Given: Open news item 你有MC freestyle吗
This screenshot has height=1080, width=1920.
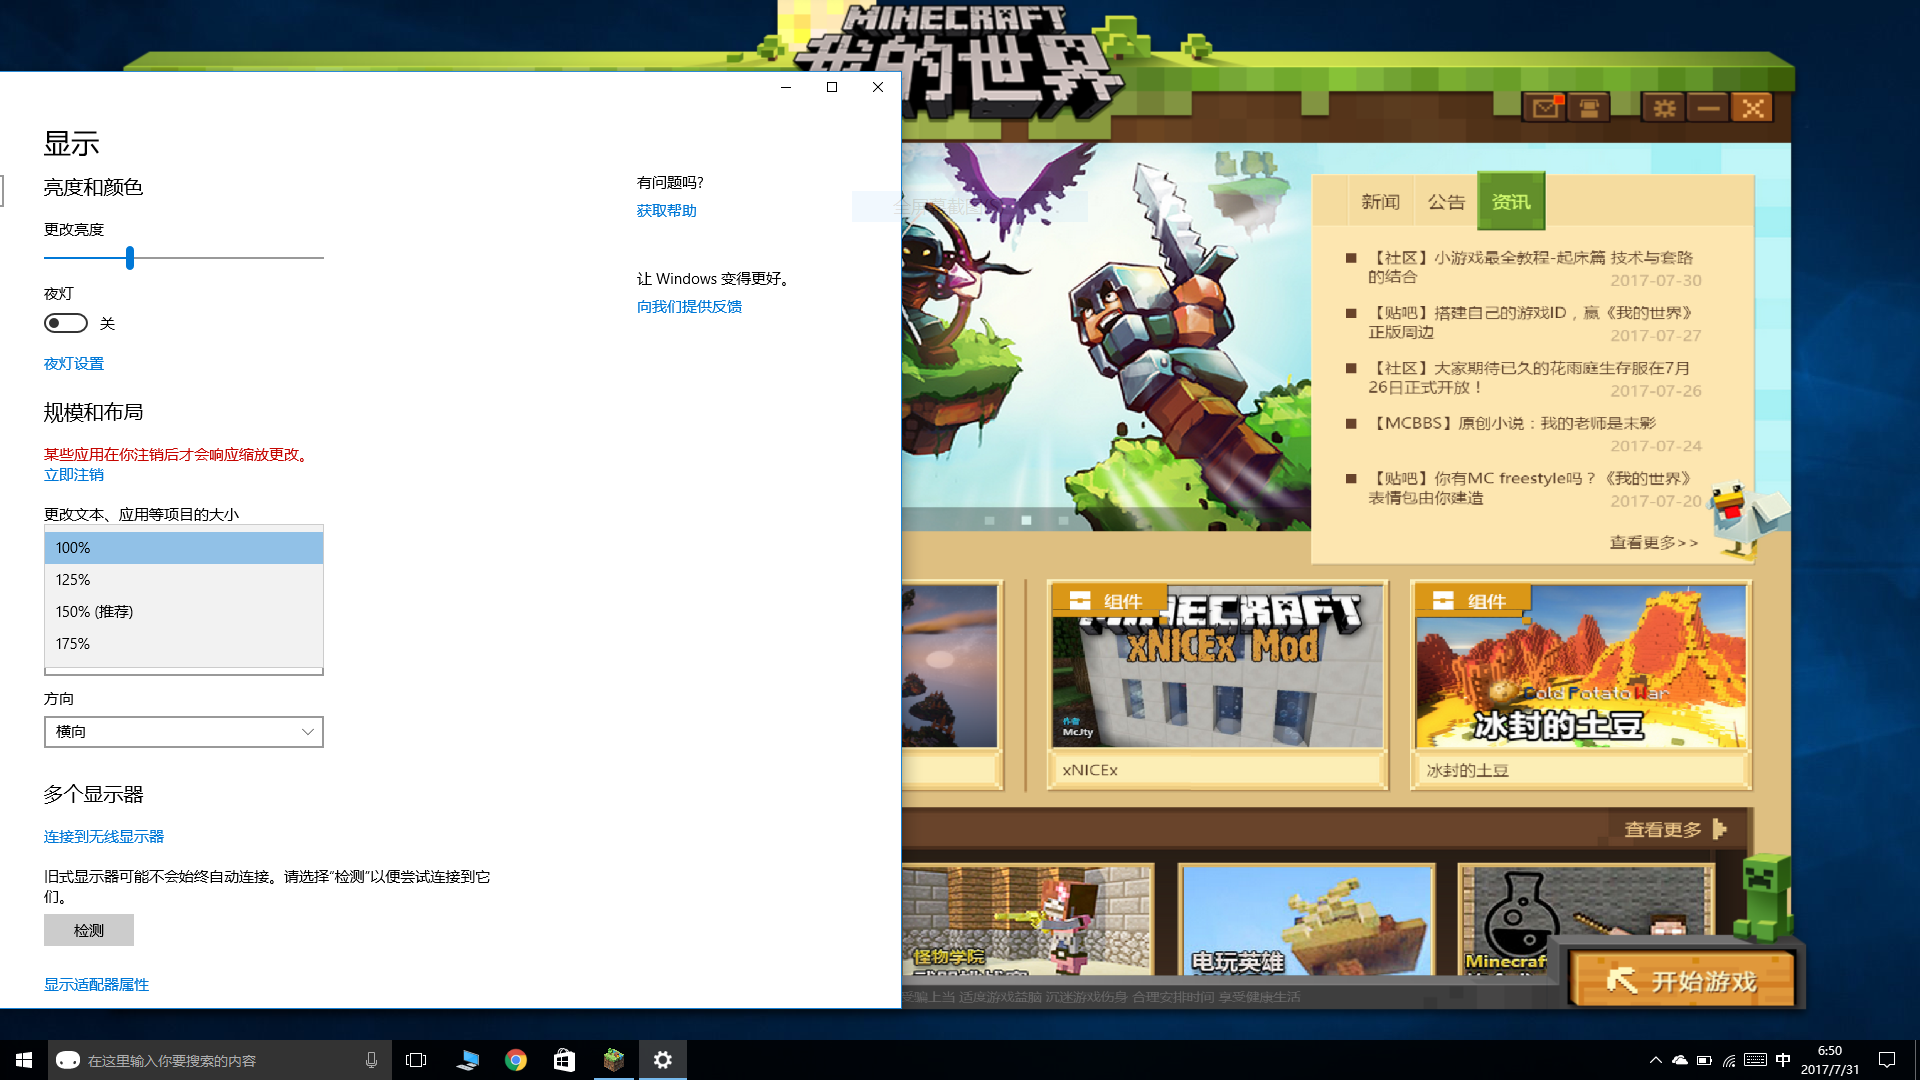Looking at the screenshot, I should click(x=1530, y=488).
